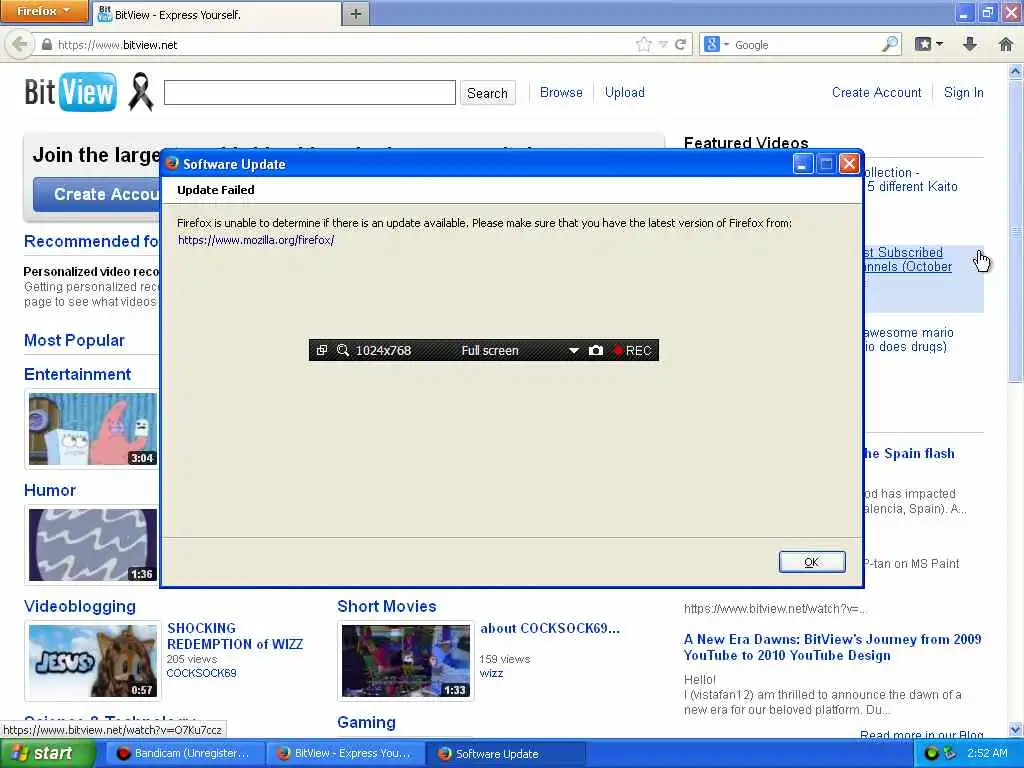
Task: Go to the Firefox home page icon
Action: [1006, 44]
